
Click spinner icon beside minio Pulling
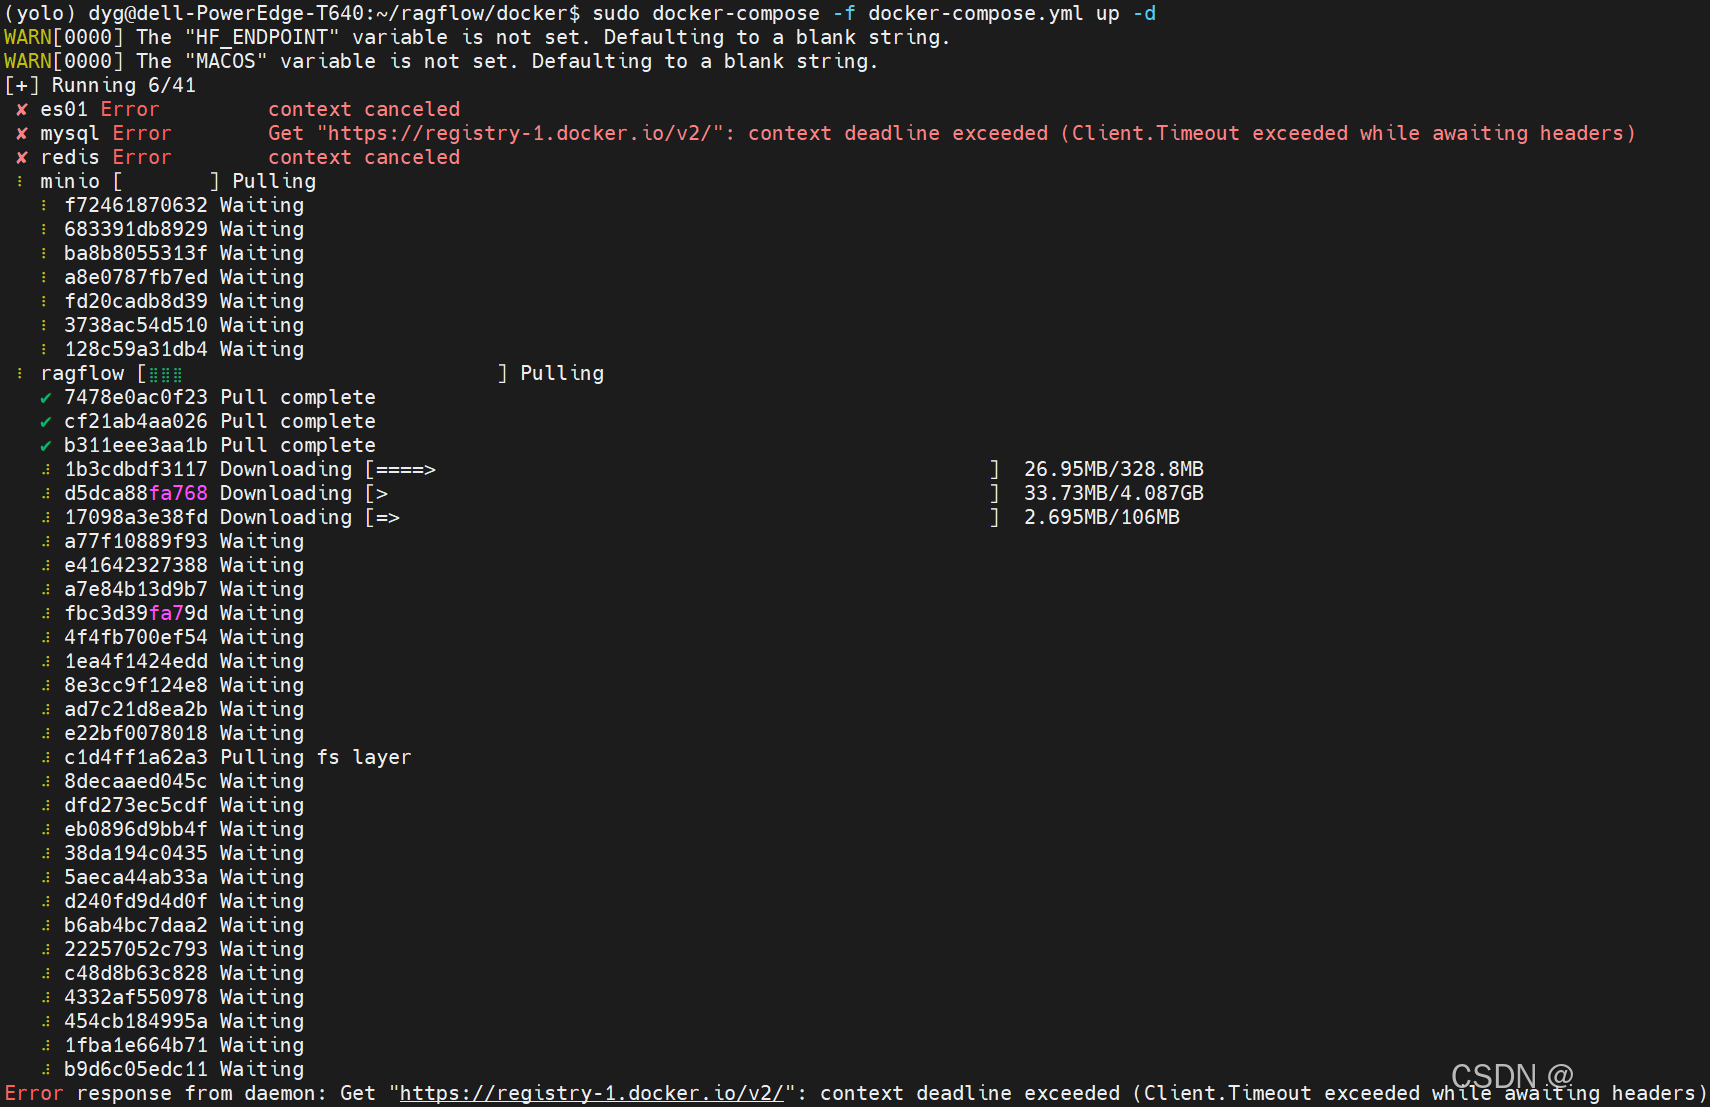click(20, 181)
